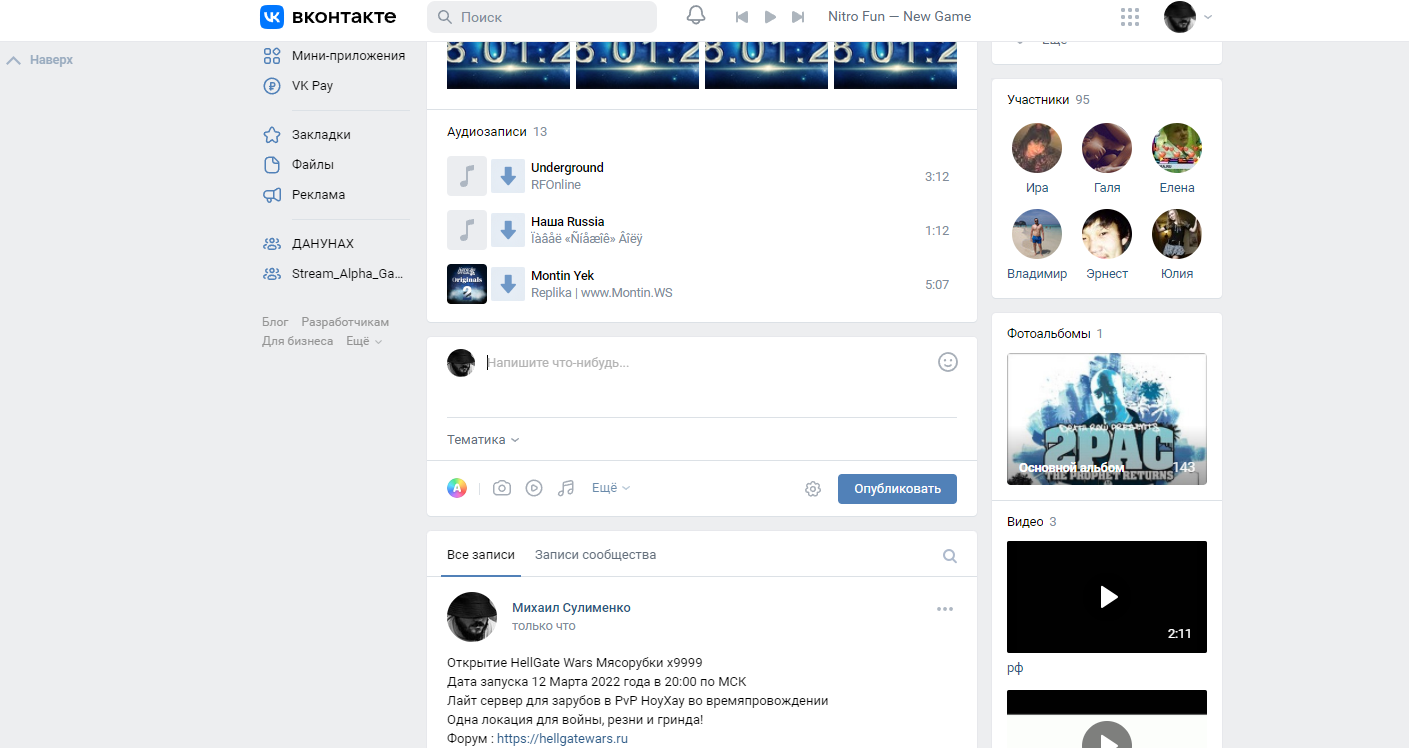Image resolution: width=1409 pixels, height=748 pixels.
Task: Click the search field Поиск
Action: click(x=542, y=17)
